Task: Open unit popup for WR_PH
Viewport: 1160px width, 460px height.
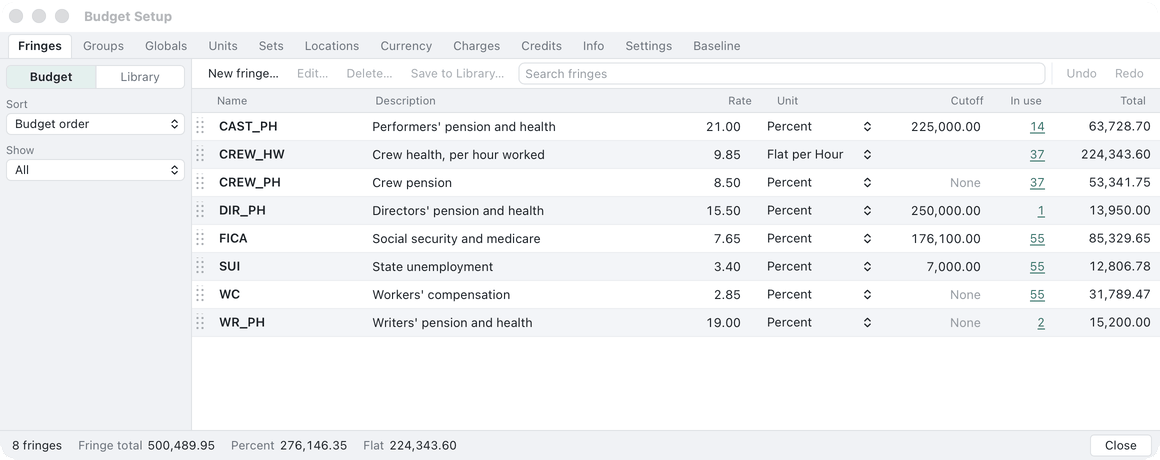Action: pyautogui.click(x=819, y=322)
